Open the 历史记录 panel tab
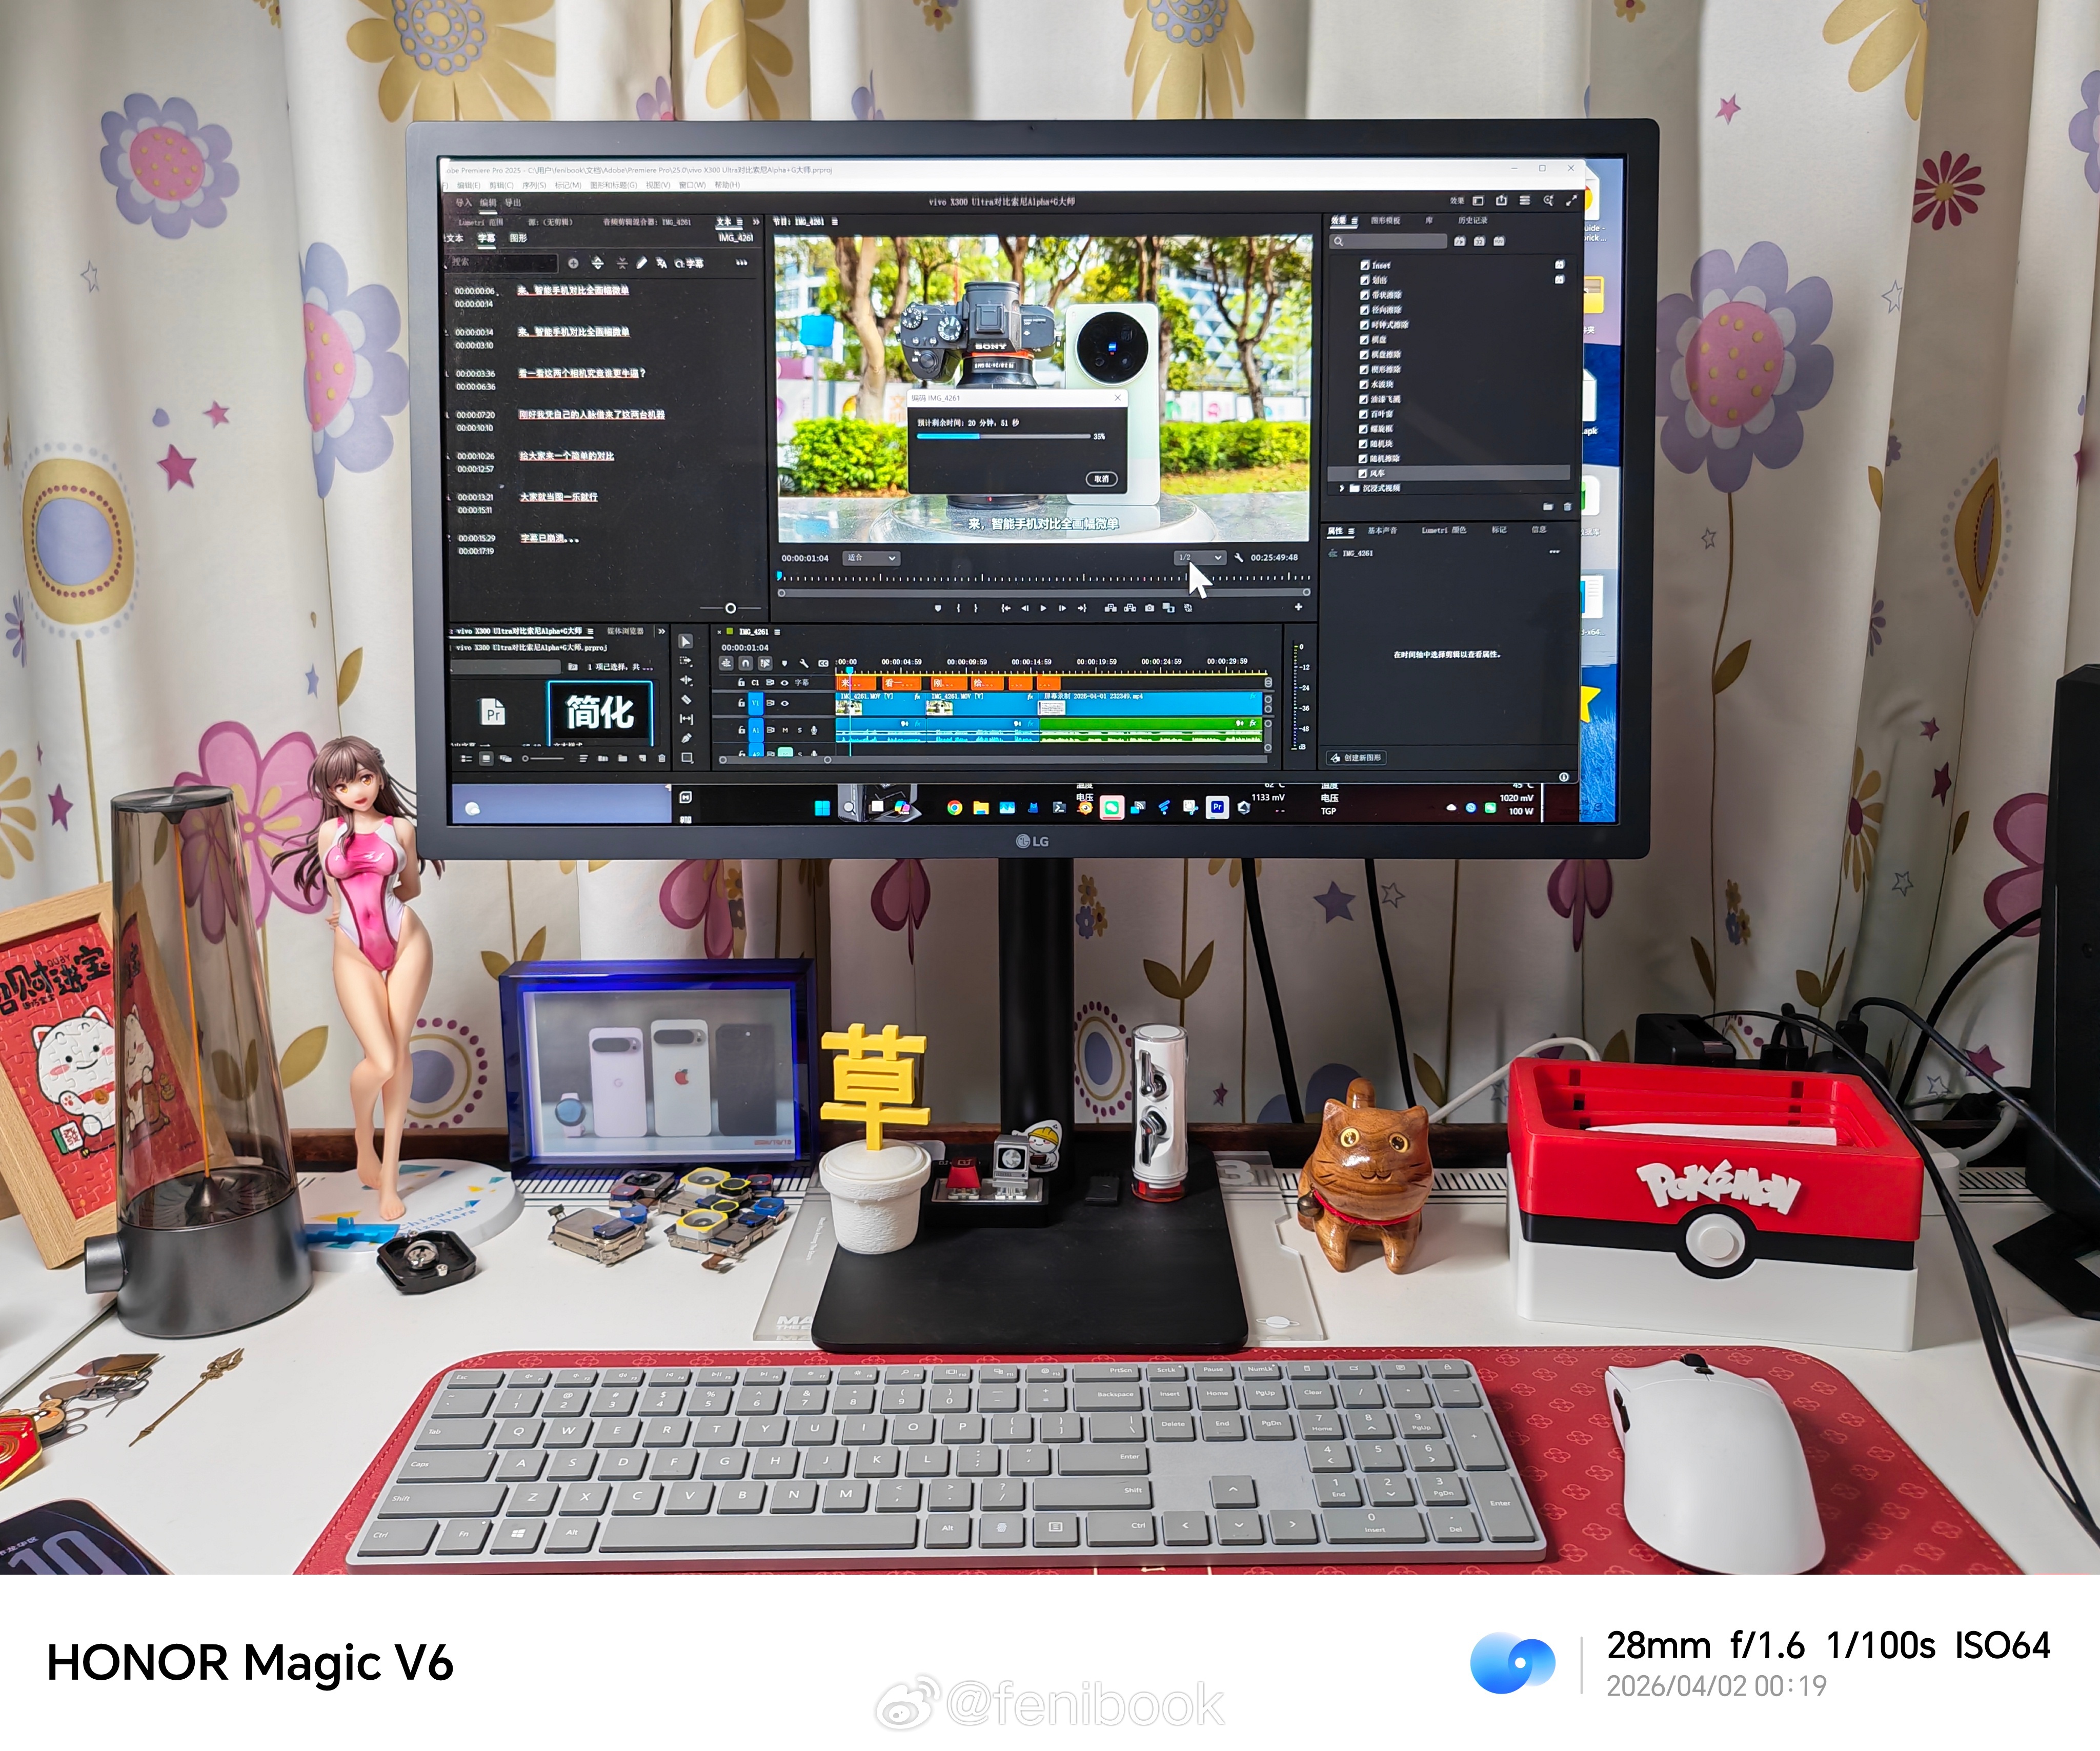Image resolution: width=2100 pixels, height=1751 pixels. click(1473, 220)
